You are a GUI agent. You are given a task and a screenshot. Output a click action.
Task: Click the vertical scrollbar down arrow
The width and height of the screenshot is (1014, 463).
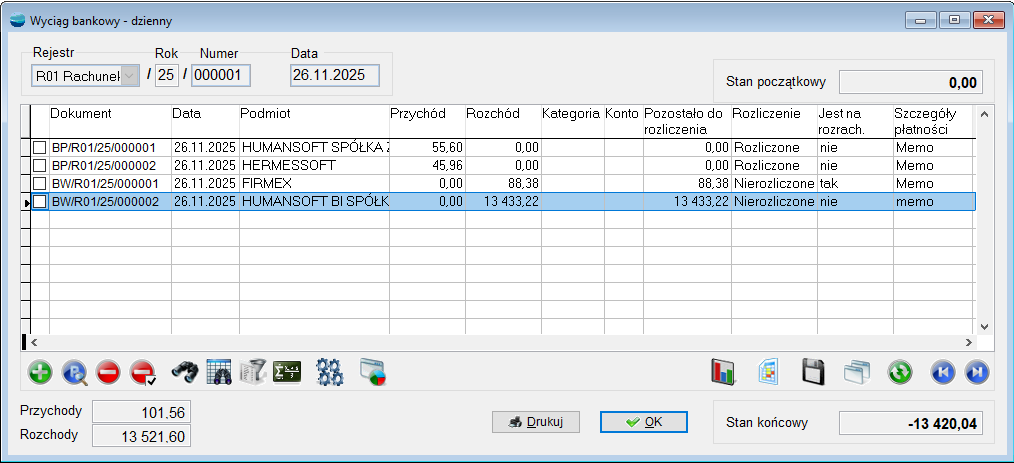coord(983,326)
